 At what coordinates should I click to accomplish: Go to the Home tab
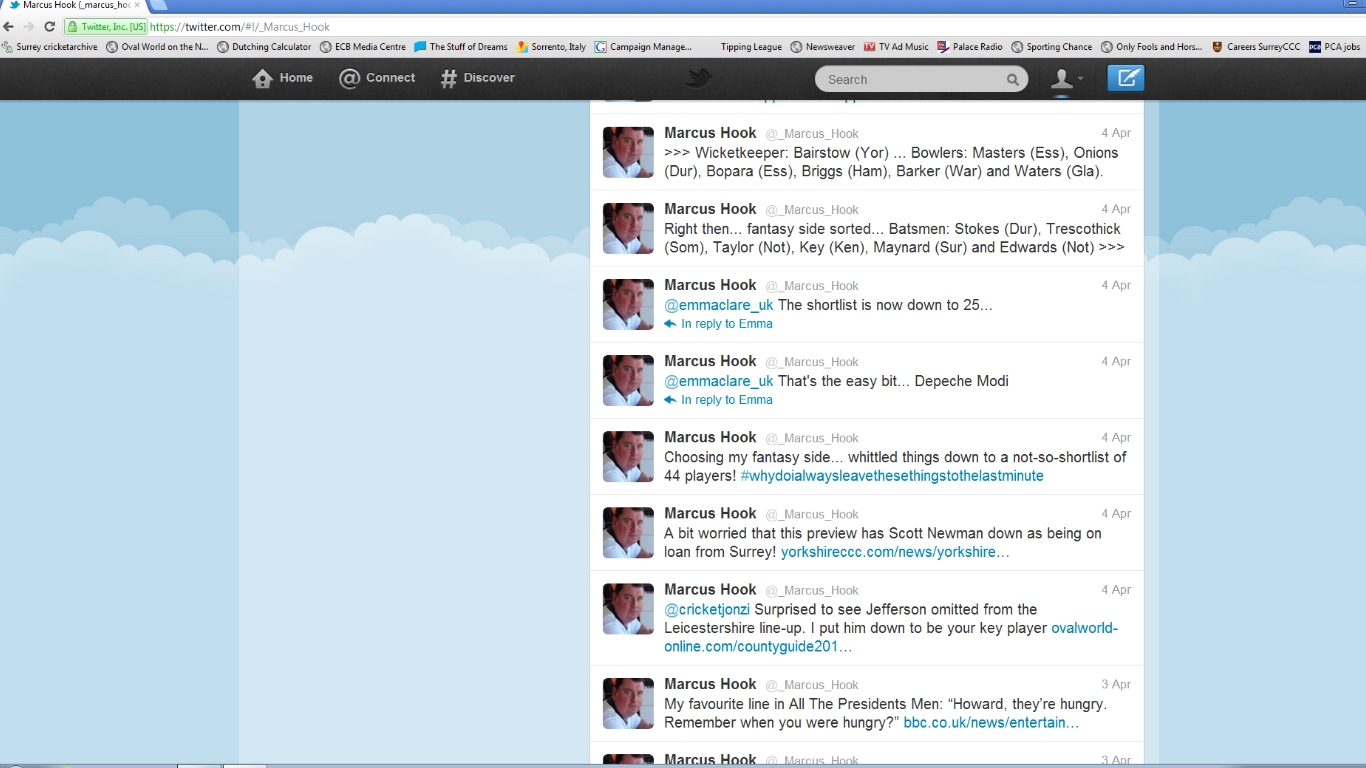point(283,78)
